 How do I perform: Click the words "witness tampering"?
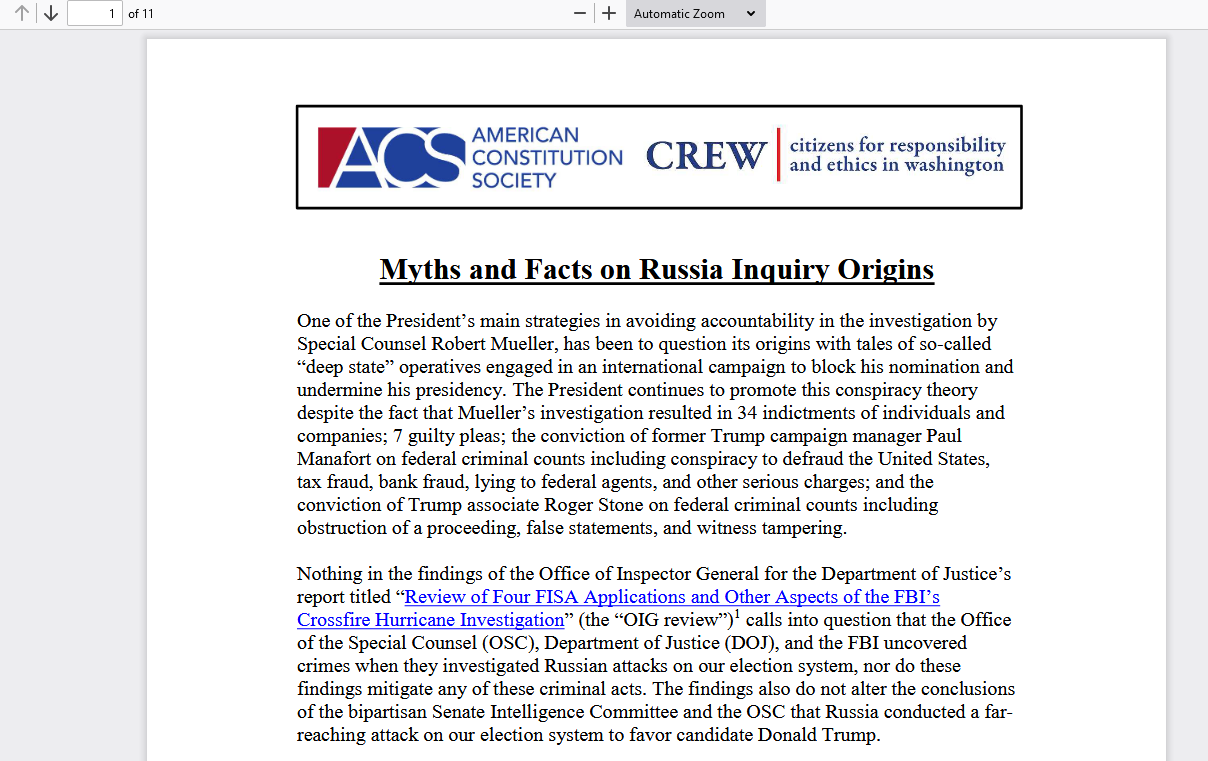769,528
